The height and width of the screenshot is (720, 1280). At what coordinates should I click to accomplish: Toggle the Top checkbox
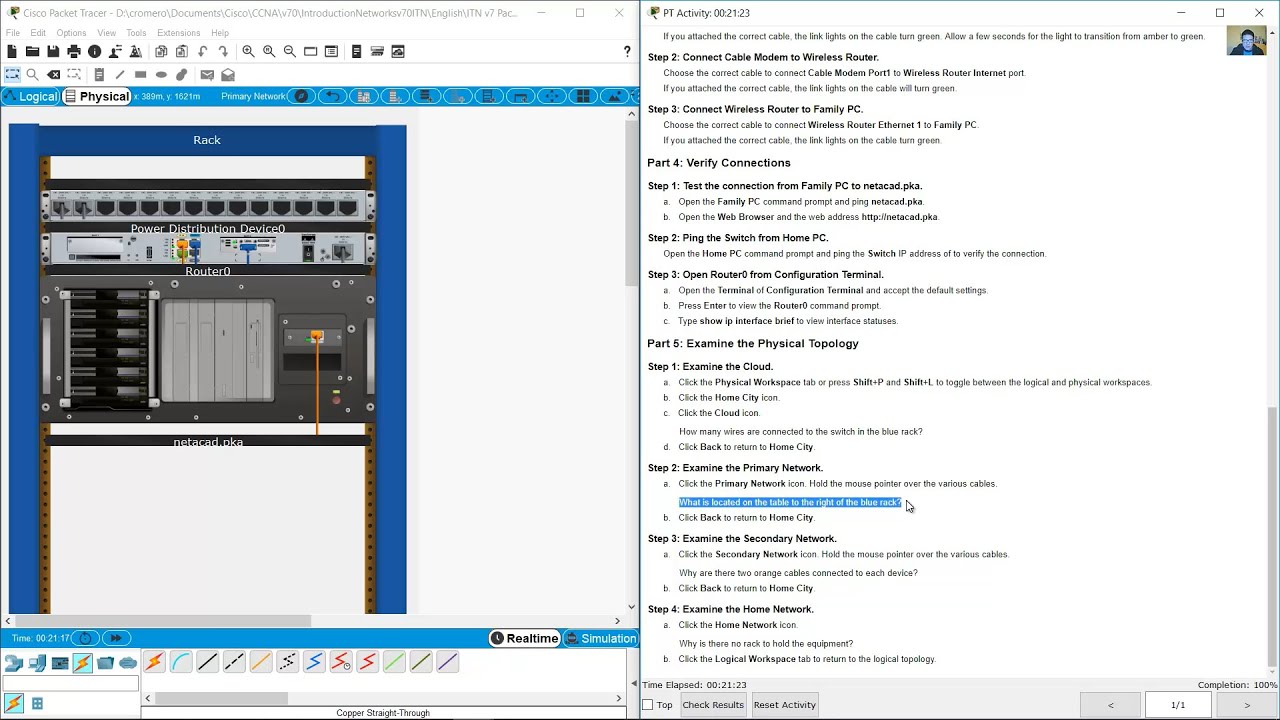click(x=648, y=705)
